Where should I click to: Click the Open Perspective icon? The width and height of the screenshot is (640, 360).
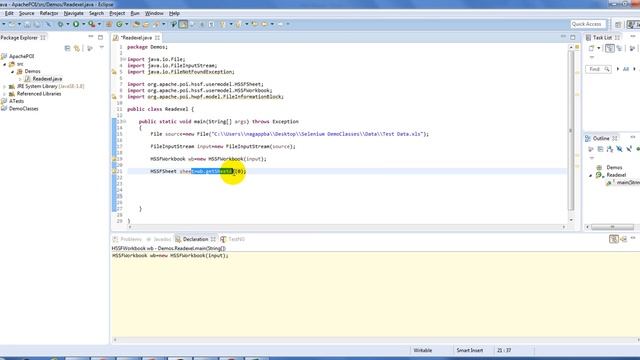coord(618,24)
